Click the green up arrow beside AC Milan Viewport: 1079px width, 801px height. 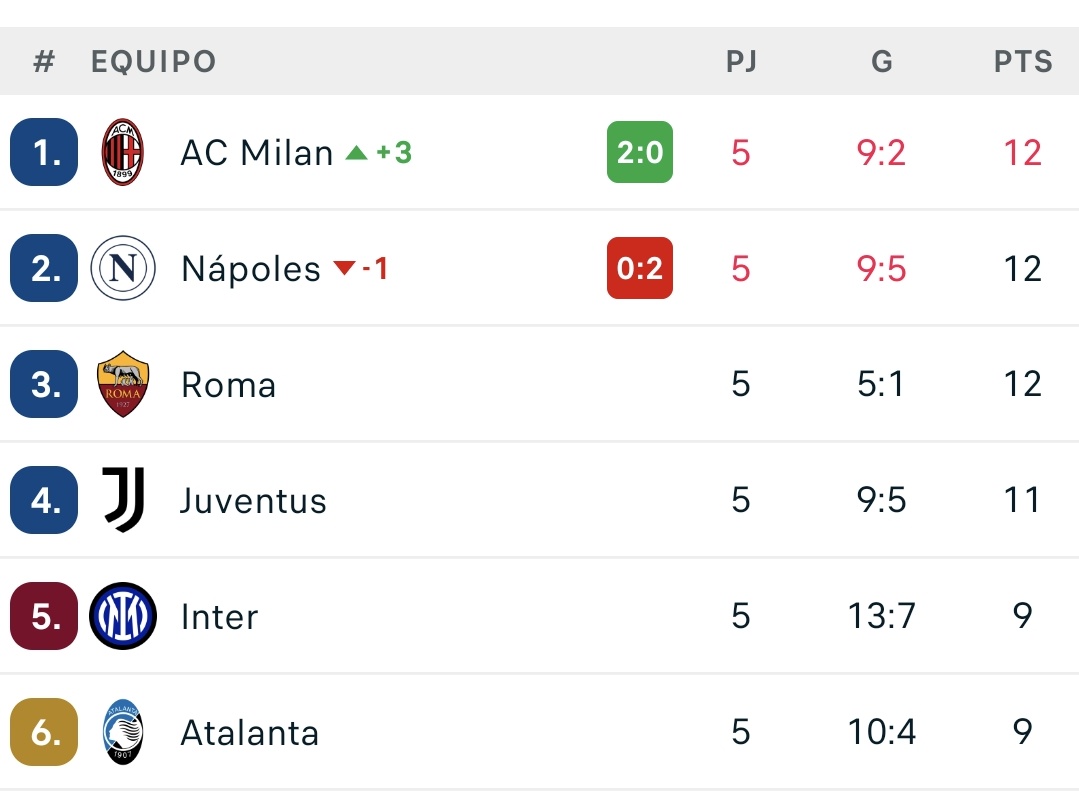tap(356, 153)
